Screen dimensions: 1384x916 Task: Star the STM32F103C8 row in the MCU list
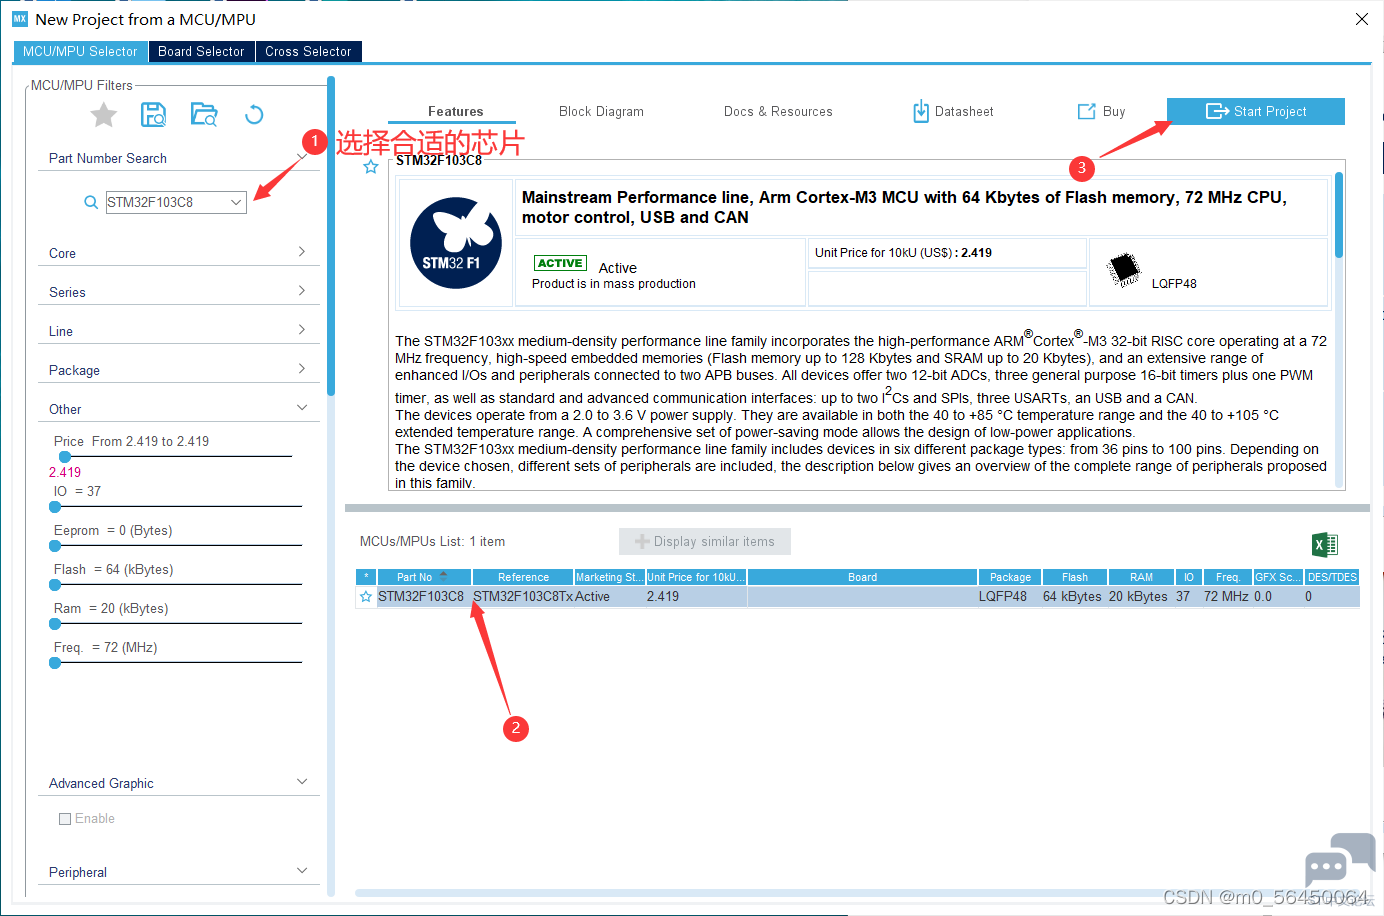[366, 597]
